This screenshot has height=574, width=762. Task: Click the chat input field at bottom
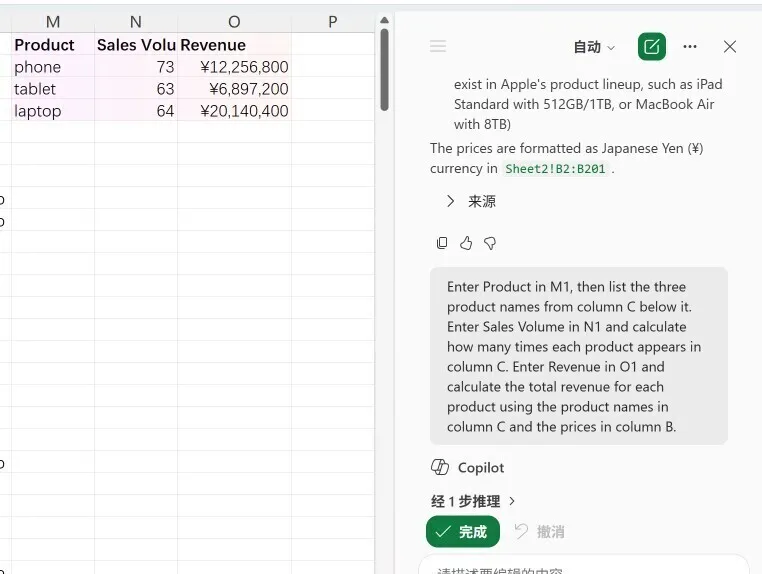click(x=584, y=566)
